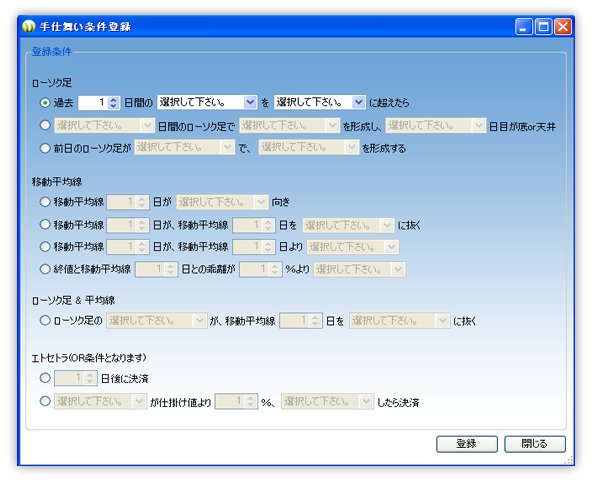
Task: Select the が仕掛け値より settlement radio
Action: click(46, 401)
